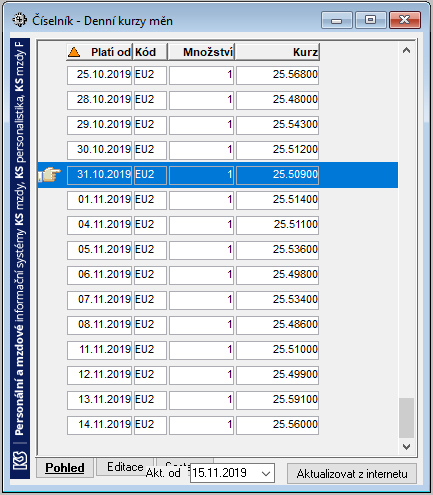433x495 pixels.
Task: Click the rate 25.59100 cell
Action: click(x=277, y=400)
